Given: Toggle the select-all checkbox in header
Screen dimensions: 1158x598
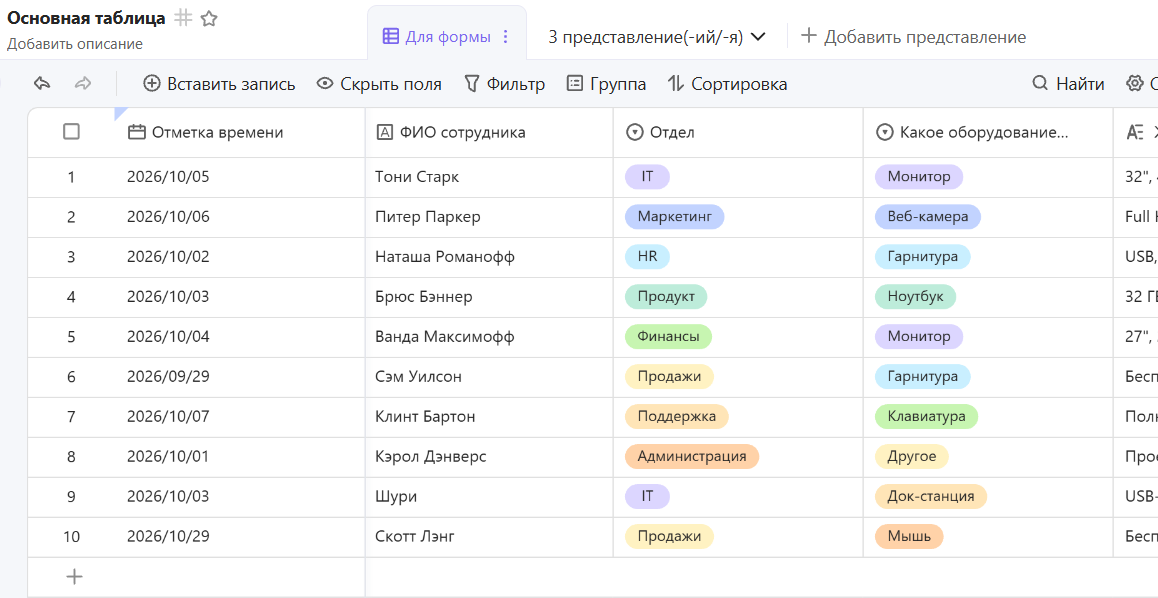Looking at the screenshot, I should point(72,131).
